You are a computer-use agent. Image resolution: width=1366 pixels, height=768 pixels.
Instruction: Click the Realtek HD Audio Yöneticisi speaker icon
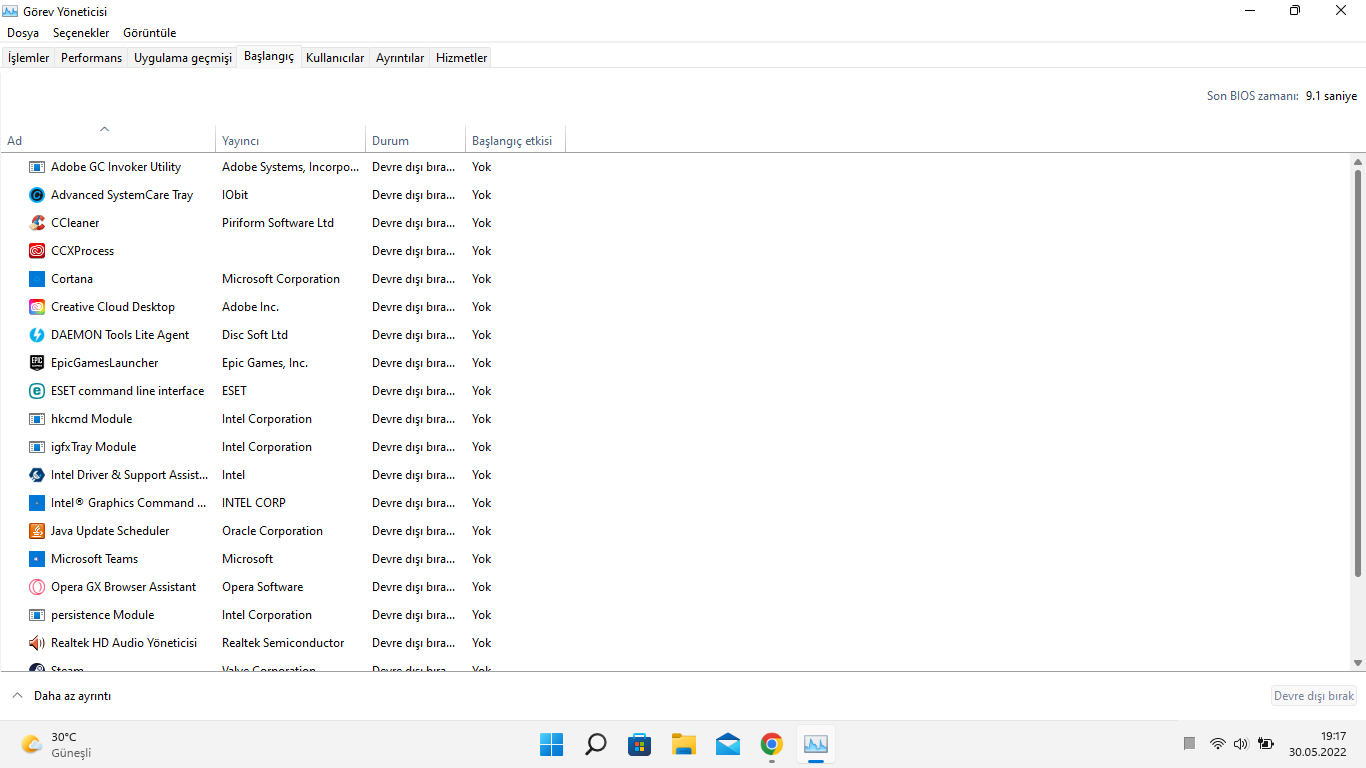37,643
